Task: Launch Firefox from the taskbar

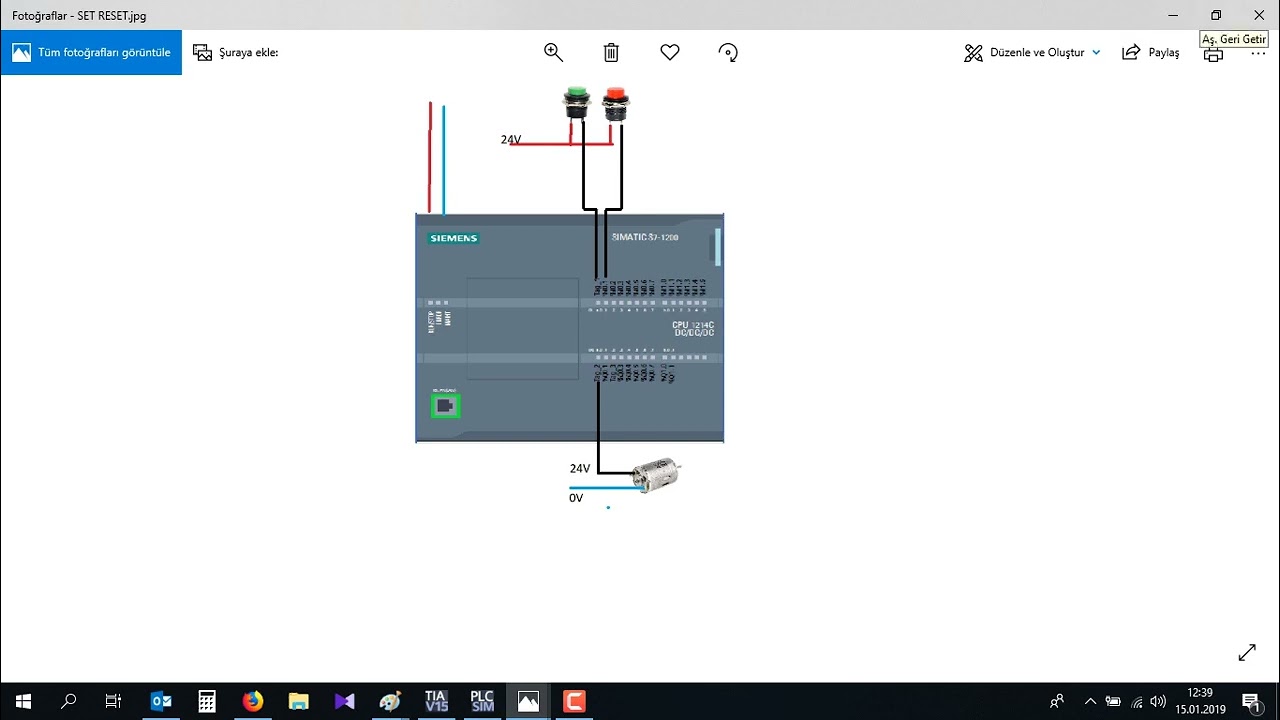Action: tap(253, 701)
